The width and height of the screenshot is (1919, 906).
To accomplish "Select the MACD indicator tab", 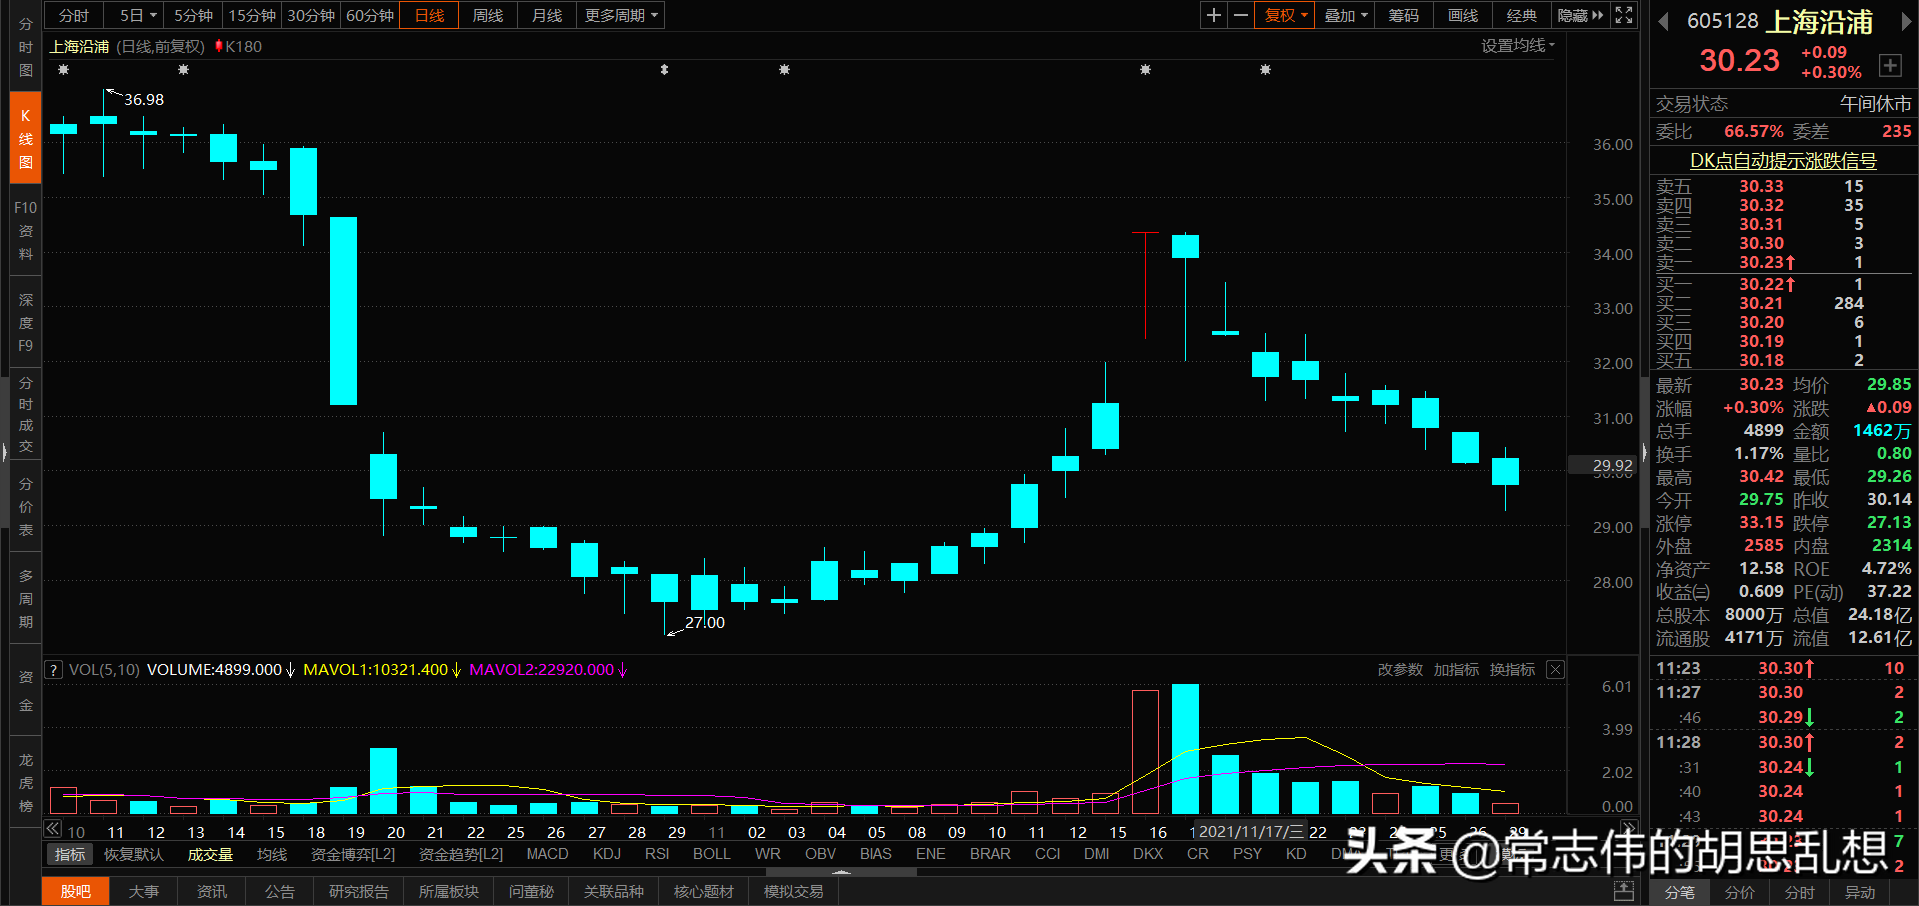I will (x=547, y=853).
